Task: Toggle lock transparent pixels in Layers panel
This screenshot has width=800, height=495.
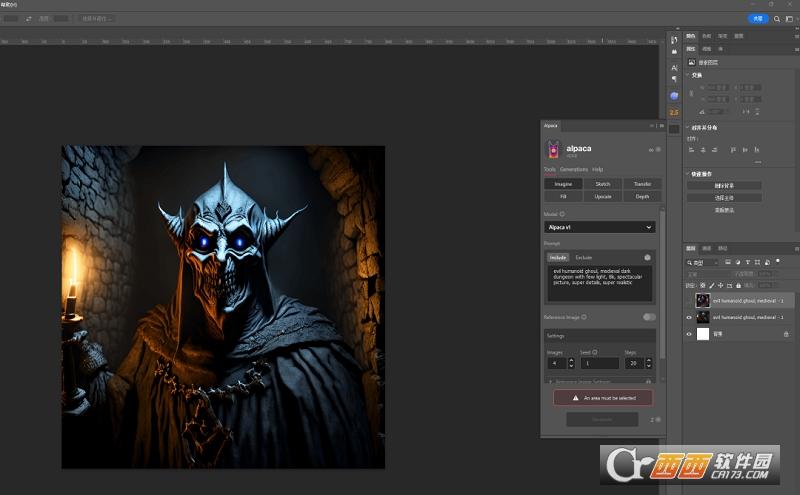Action: coord(703,285)
